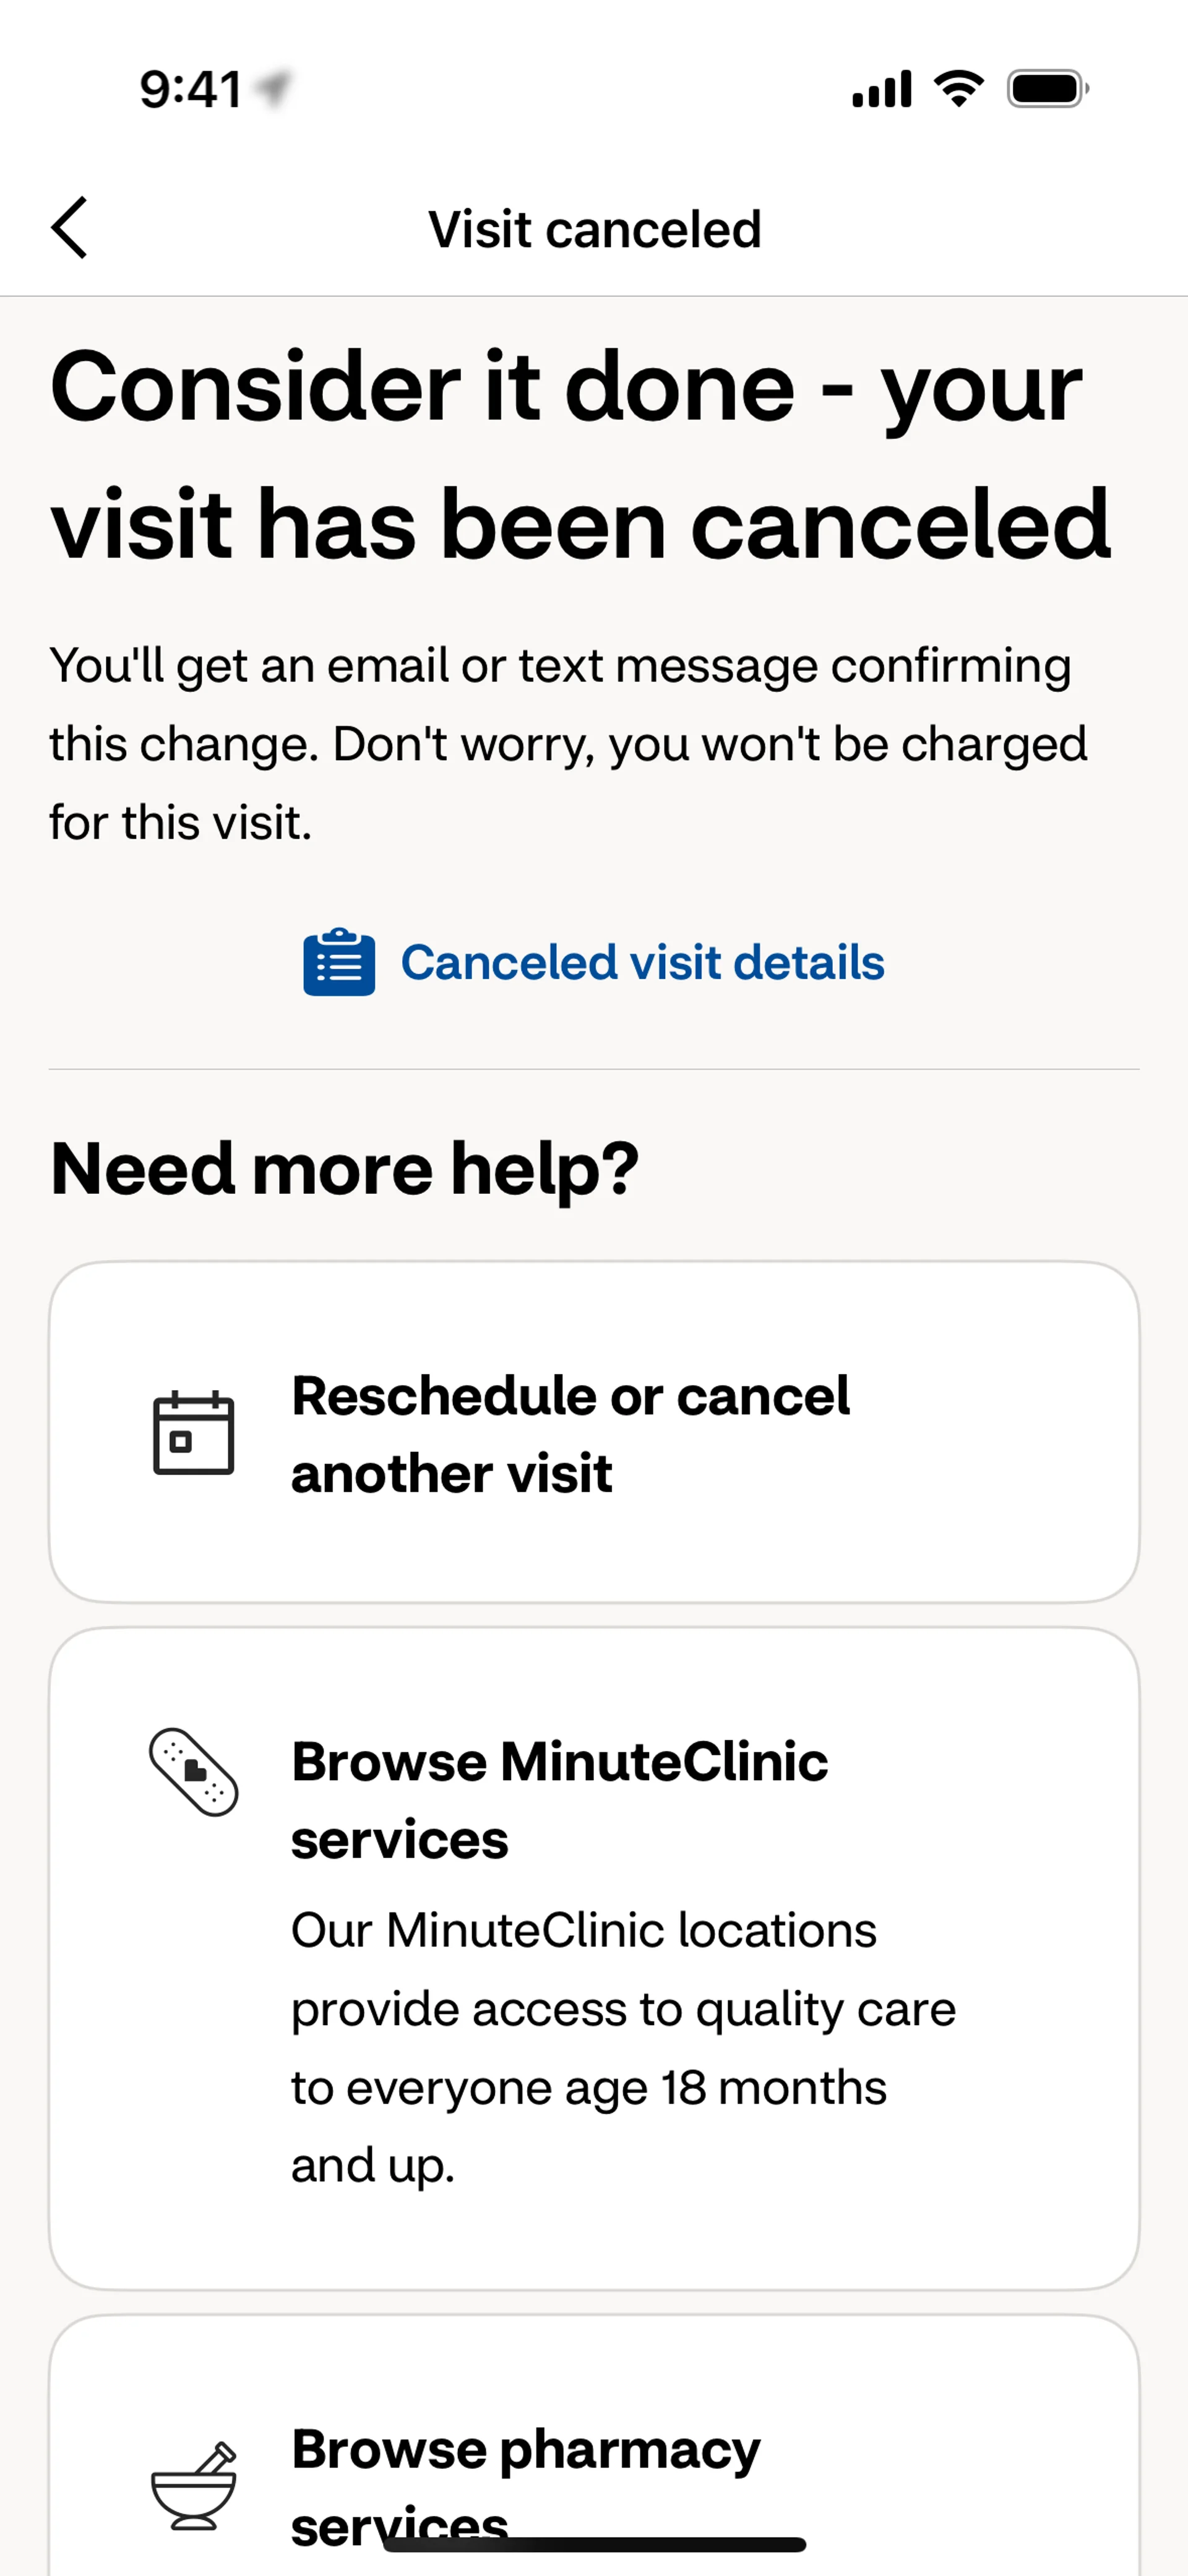1188x2576 pixels.
Task: Tap the email or text confirmation message
Action: tap(568, 744)
